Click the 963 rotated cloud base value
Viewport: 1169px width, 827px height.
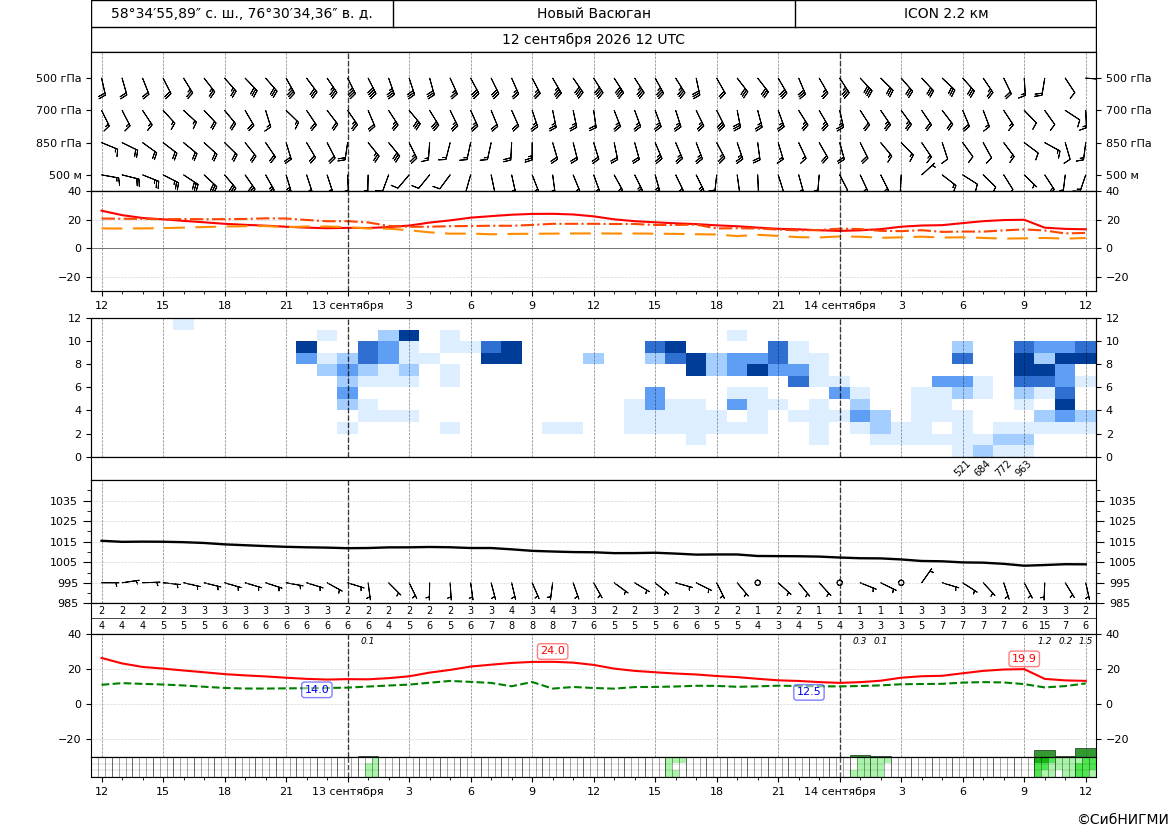(x=1022, y=468)
